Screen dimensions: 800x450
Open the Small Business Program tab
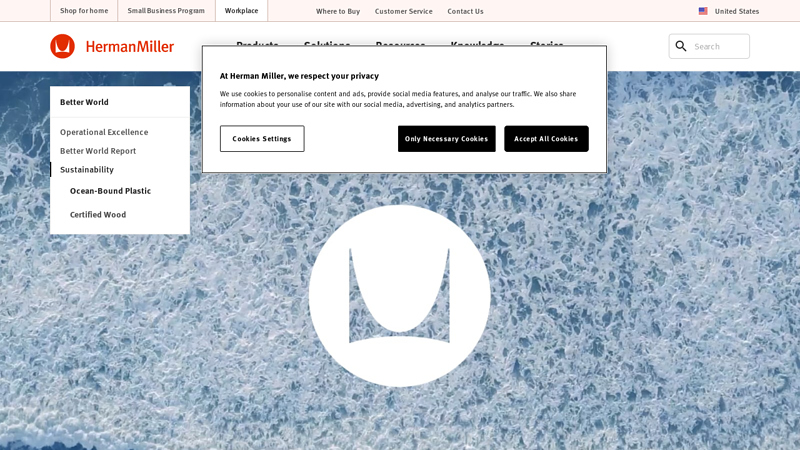166,11
